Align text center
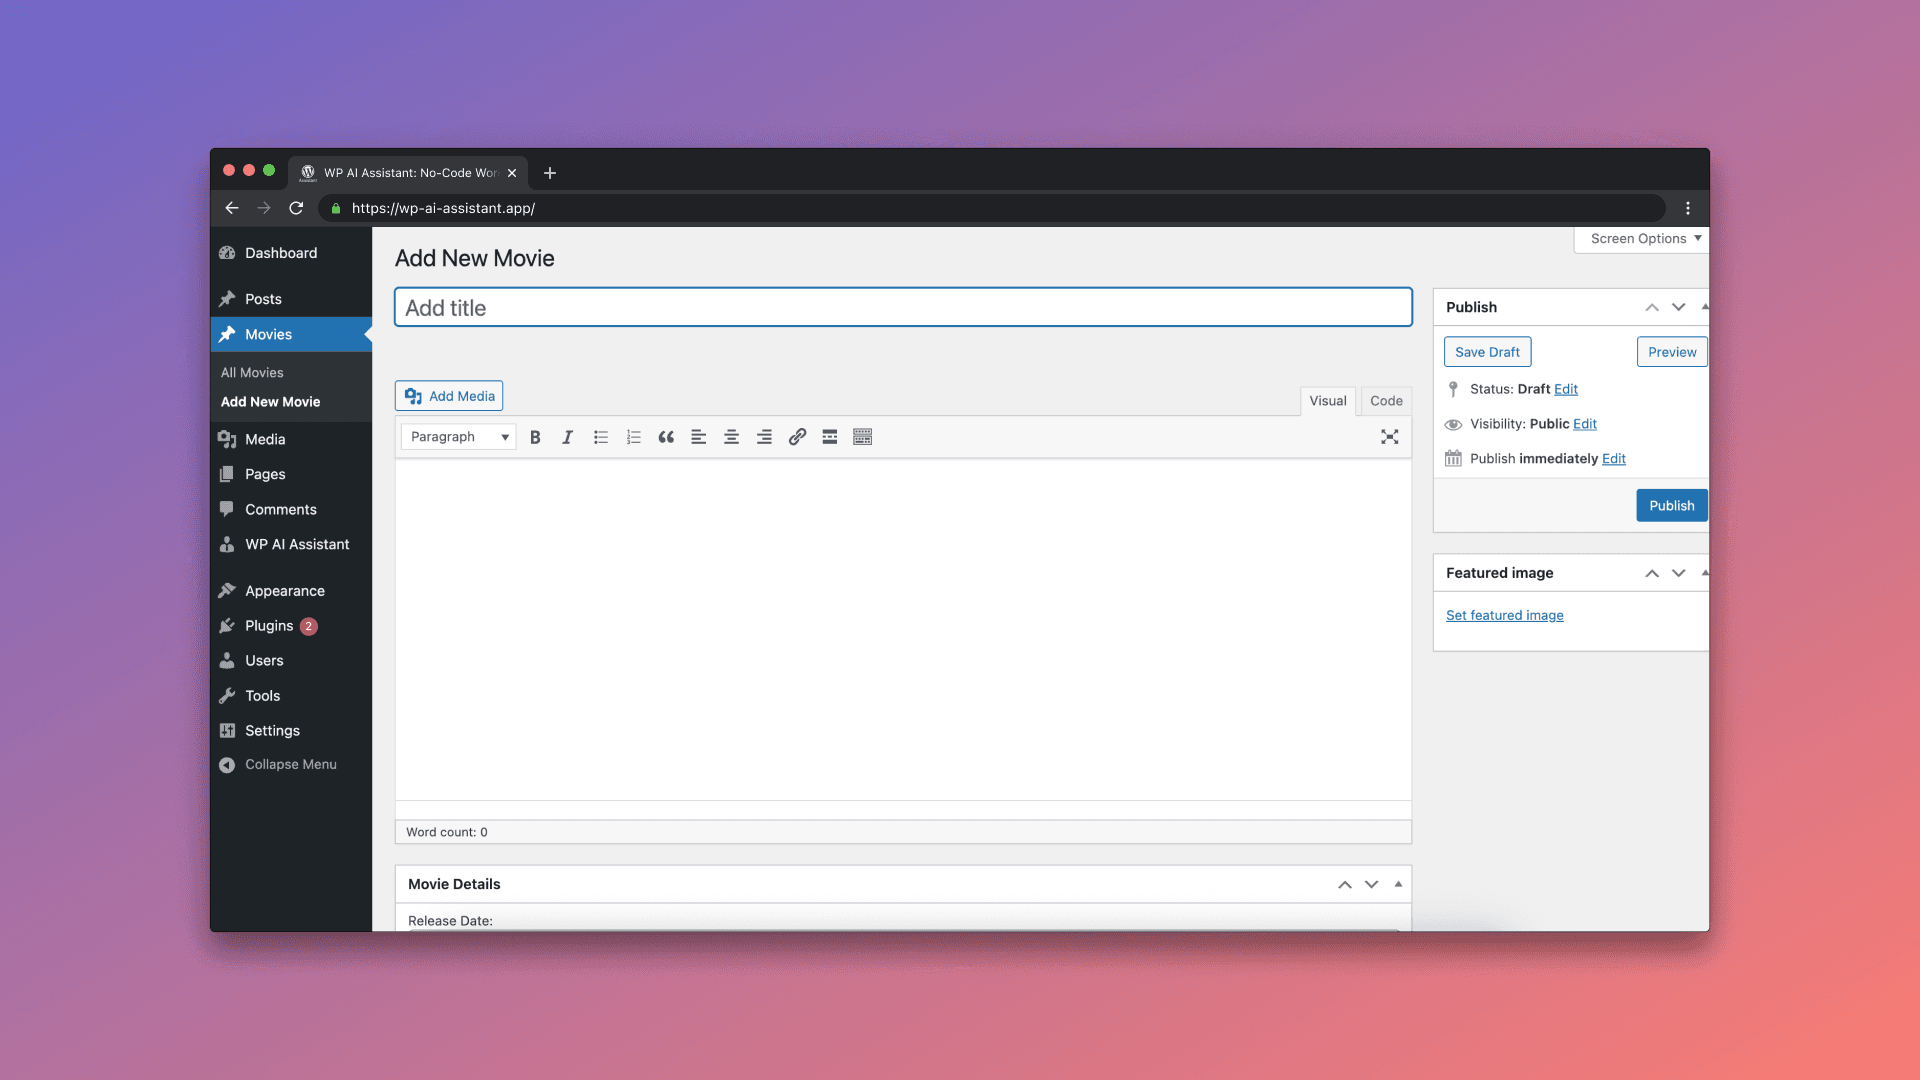The width and height of the screenshot is (1920, 1080). 731,437
